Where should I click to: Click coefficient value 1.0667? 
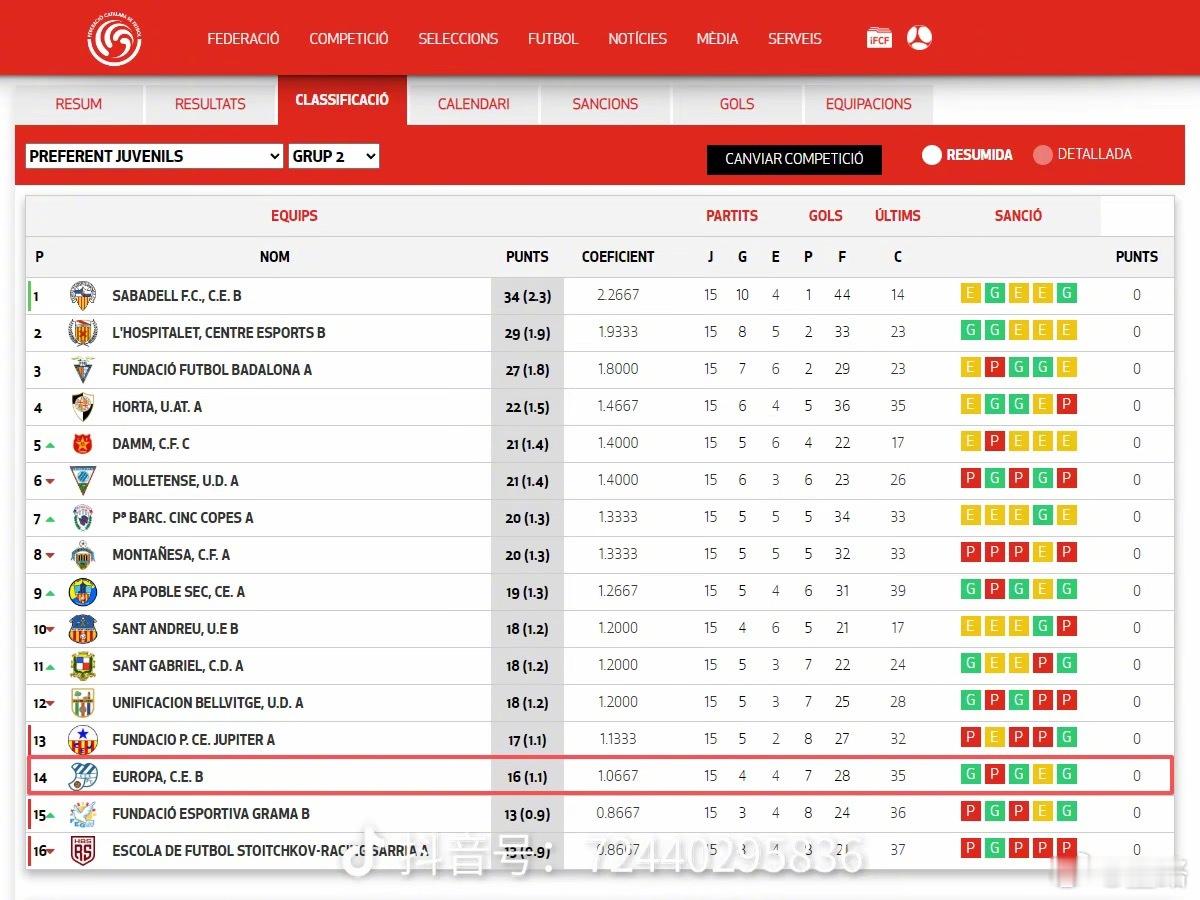point(618,776)
